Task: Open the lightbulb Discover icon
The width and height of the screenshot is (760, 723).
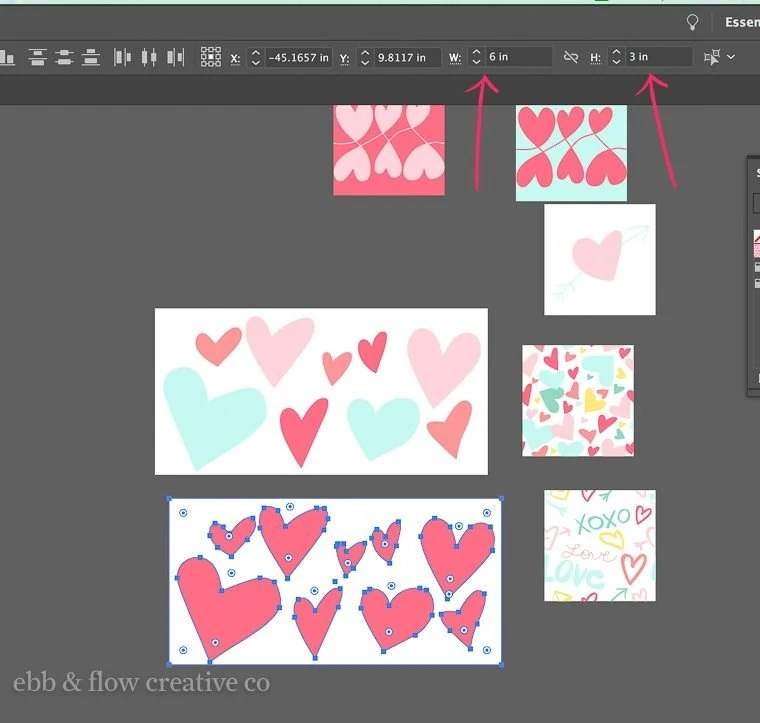Action: tap(693, 22)
